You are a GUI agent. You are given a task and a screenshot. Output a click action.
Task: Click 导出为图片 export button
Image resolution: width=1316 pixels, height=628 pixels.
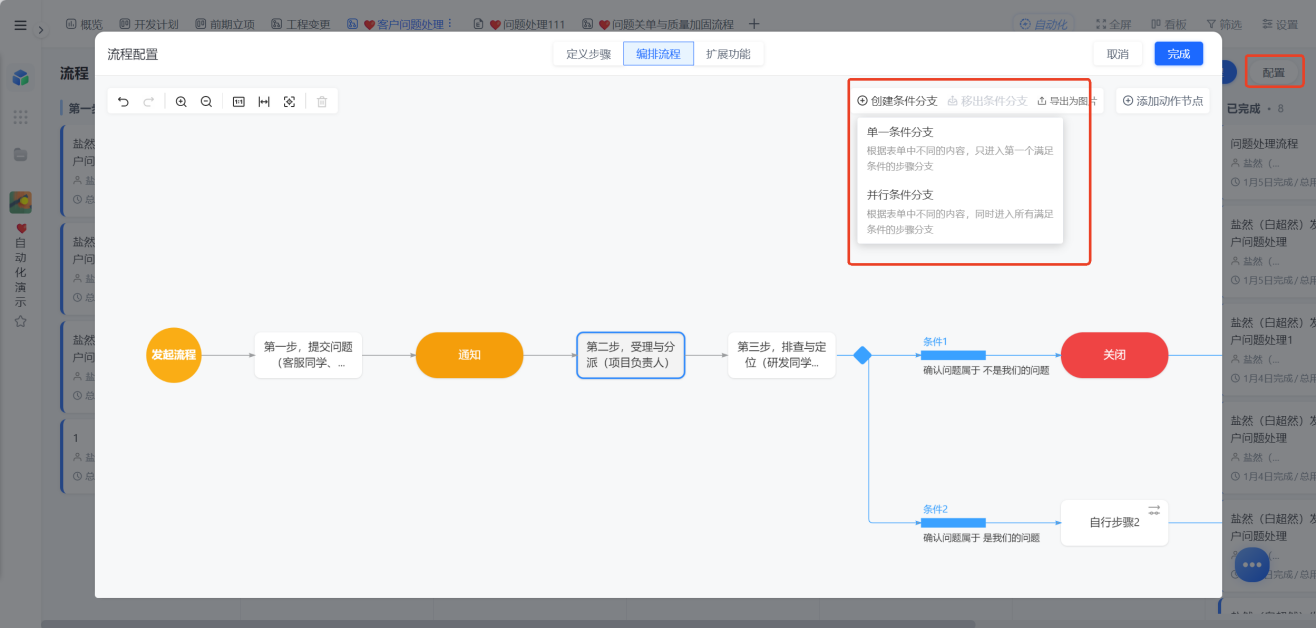tap(1066, 101)
